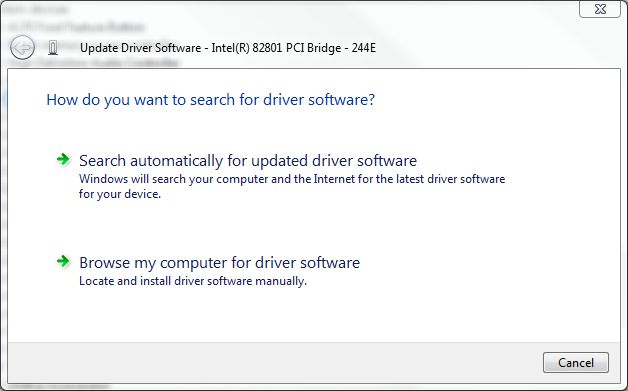Click the back arrow button
This screenshot has width=628, height=391.
pyautogui.click(x=22, y=48)
